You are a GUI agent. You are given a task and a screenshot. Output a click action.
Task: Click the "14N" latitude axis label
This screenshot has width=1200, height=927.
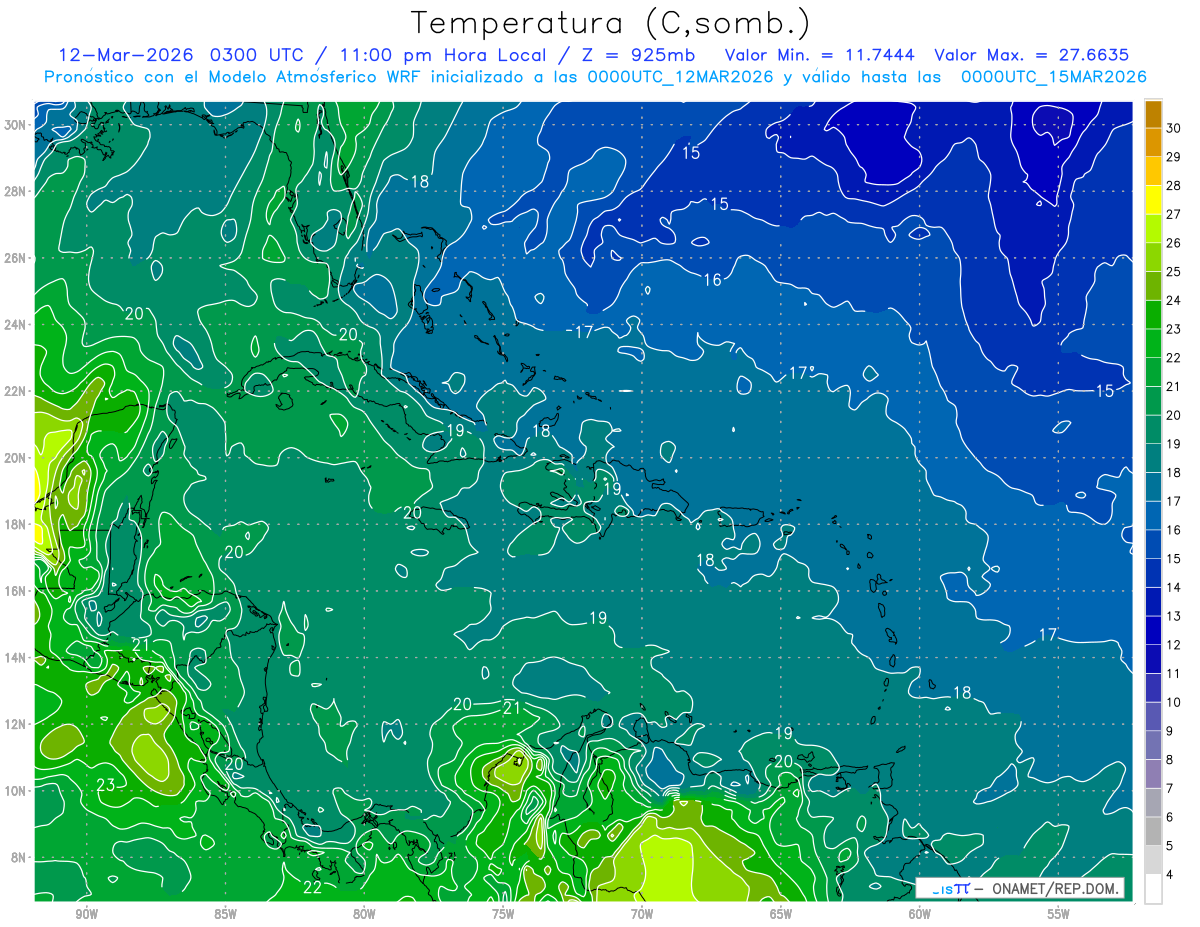pos(15,658)
